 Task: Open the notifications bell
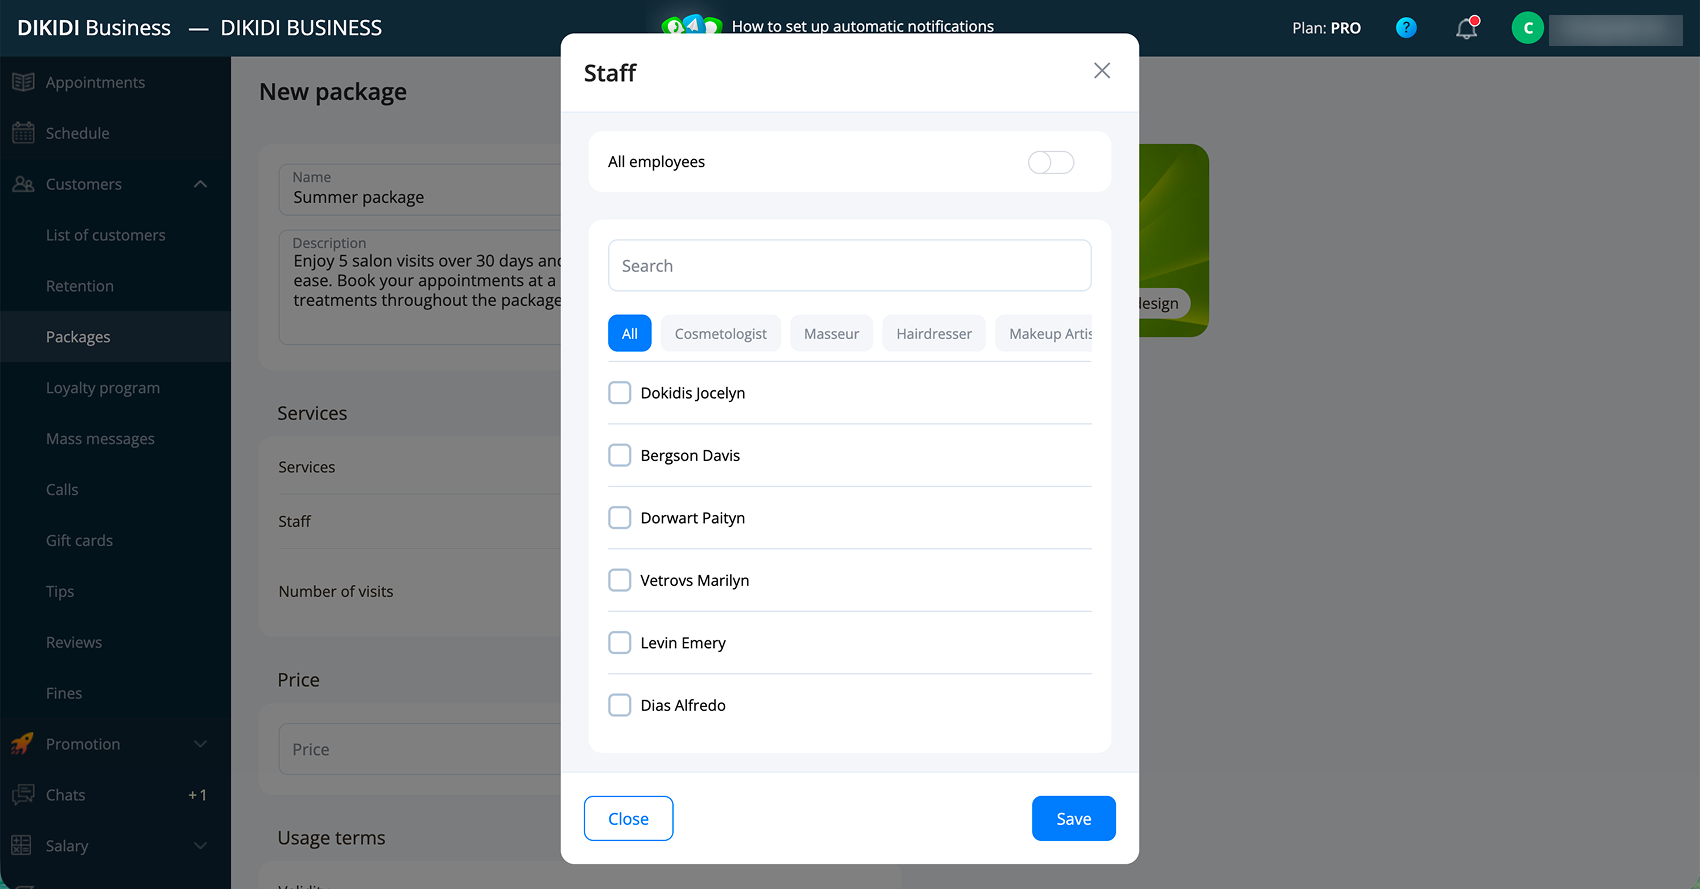(1467, 28)
